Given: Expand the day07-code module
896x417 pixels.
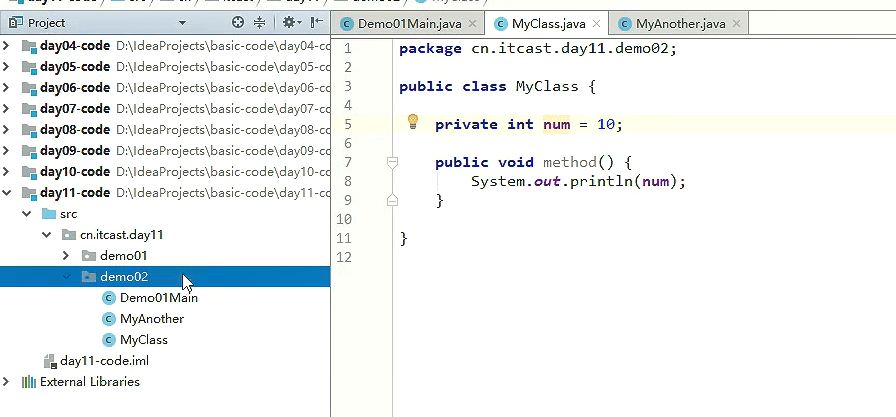Looking at the screenshot, I should click(x=6, y=109).
